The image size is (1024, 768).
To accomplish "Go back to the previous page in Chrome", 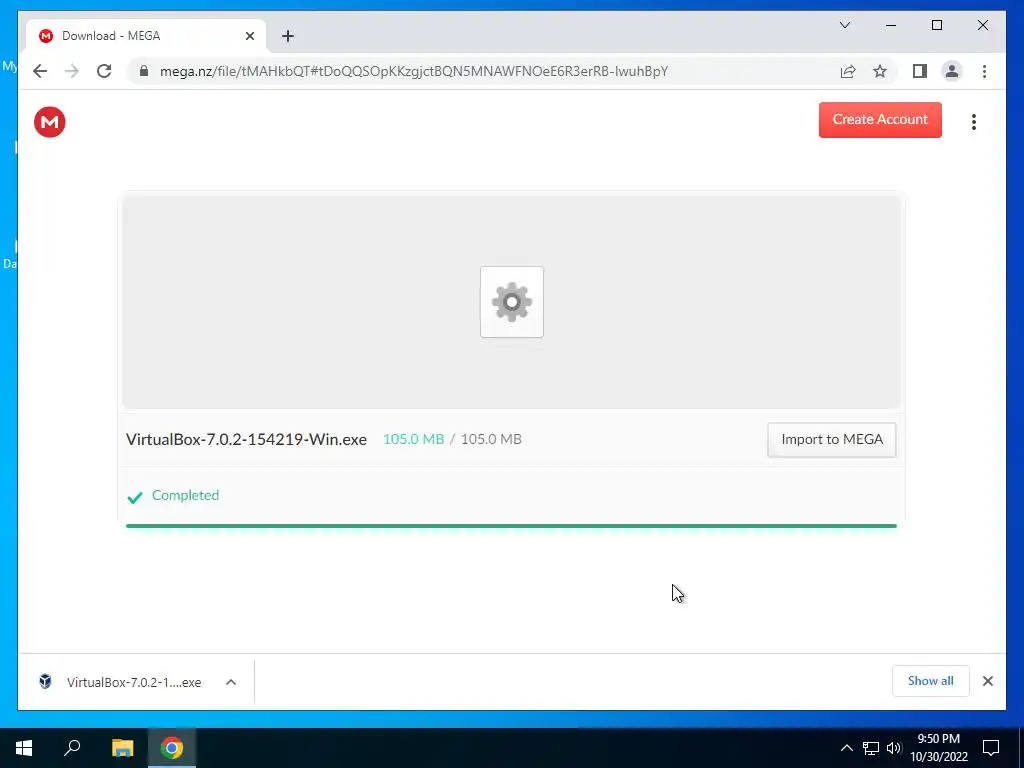I will click(x=40, y=71).
